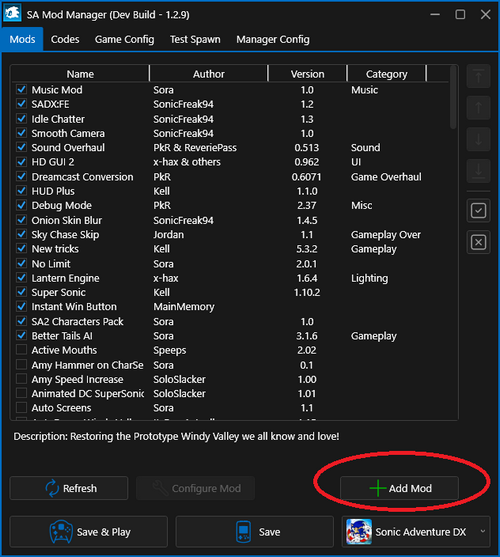Open the Game Config tab
This screenshot has height=557, width=500.
click(124, 39)
